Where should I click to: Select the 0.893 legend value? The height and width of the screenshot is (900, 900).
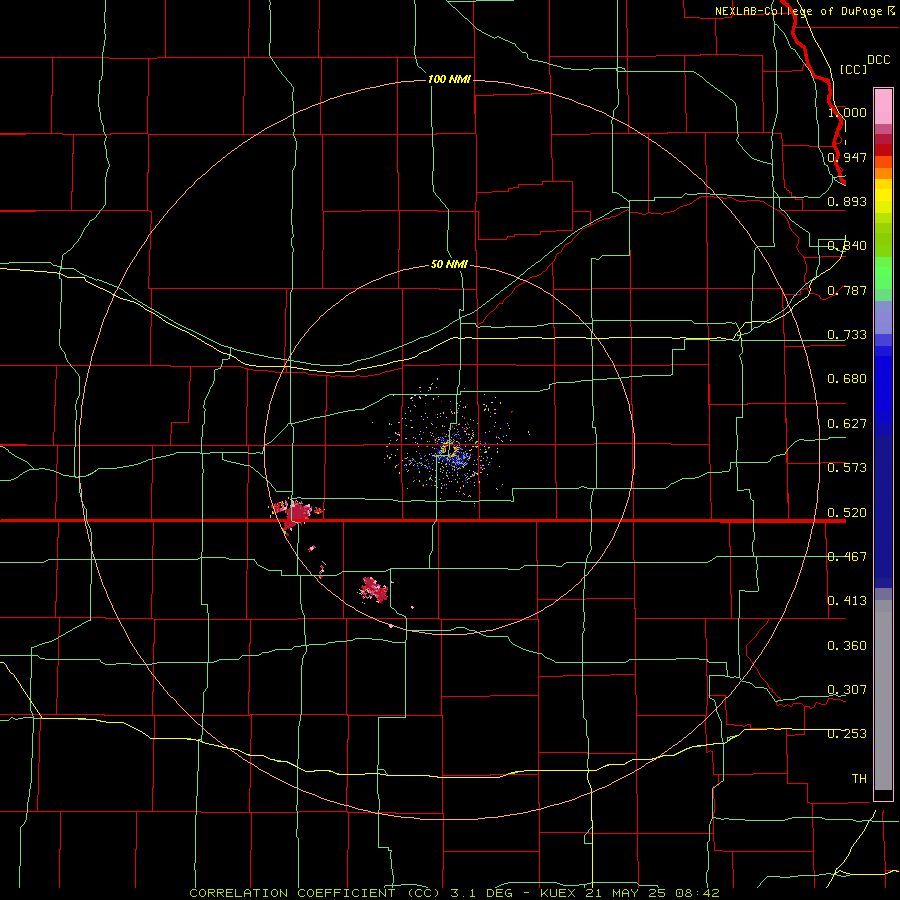[847, 201]
